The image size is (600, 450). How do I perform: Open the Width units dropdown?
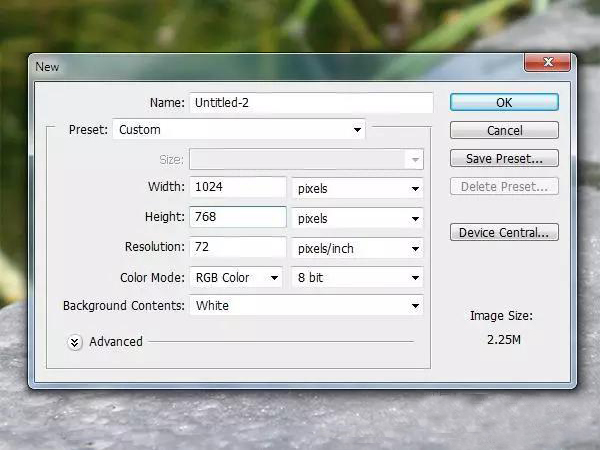[x=357, y=188]
